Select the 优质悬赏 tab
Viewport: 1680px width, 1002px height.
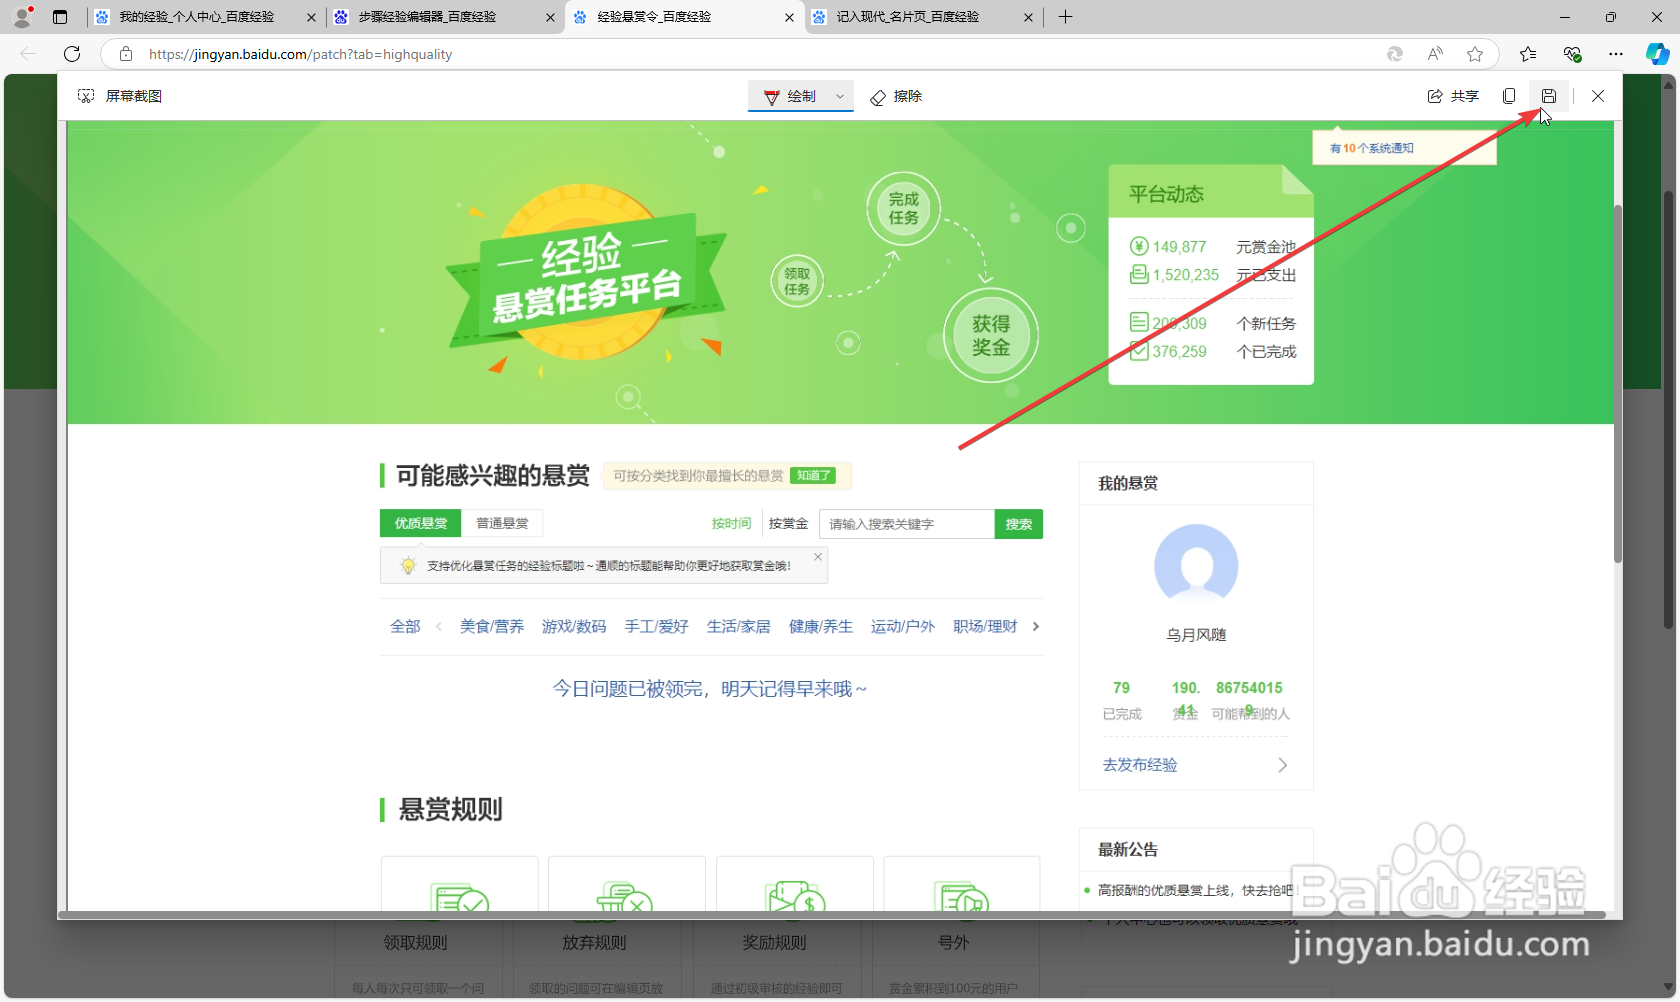(x=420, y=523)
